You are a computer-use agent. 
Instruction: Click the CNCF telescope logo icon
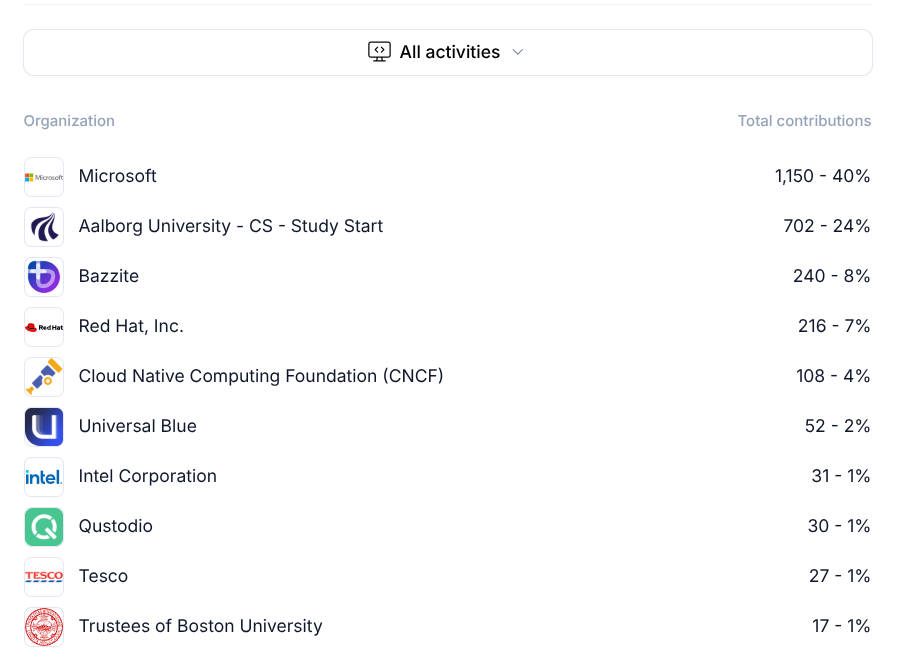(x=44, y=377)
